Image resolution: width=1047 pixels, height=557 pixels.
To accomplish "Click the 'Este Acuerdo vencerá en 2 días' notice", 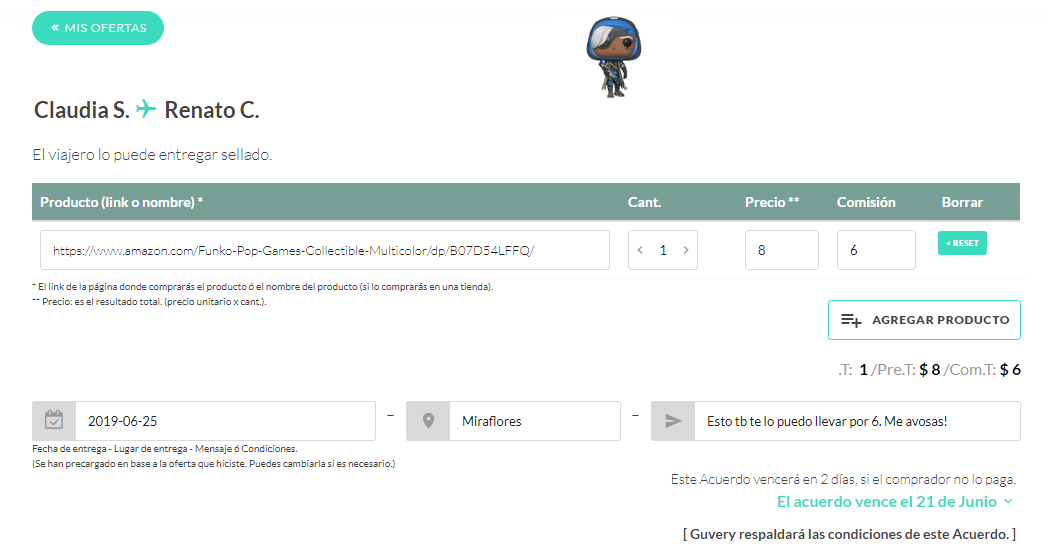I will [843, 480].
